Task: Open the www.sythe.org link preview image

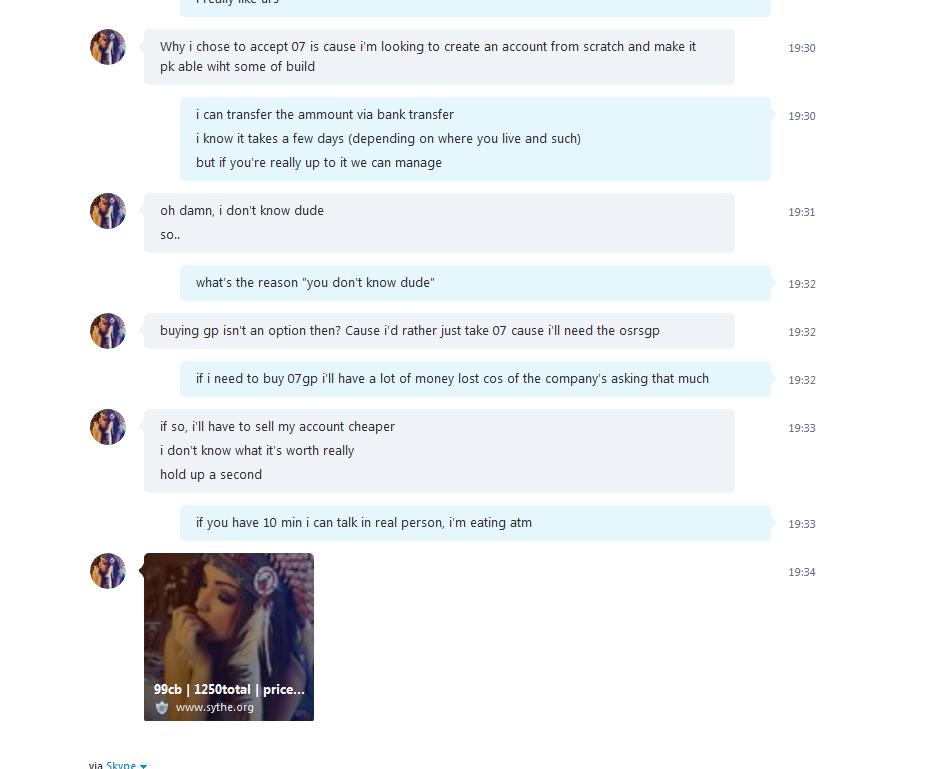Action: coord(228,637)
